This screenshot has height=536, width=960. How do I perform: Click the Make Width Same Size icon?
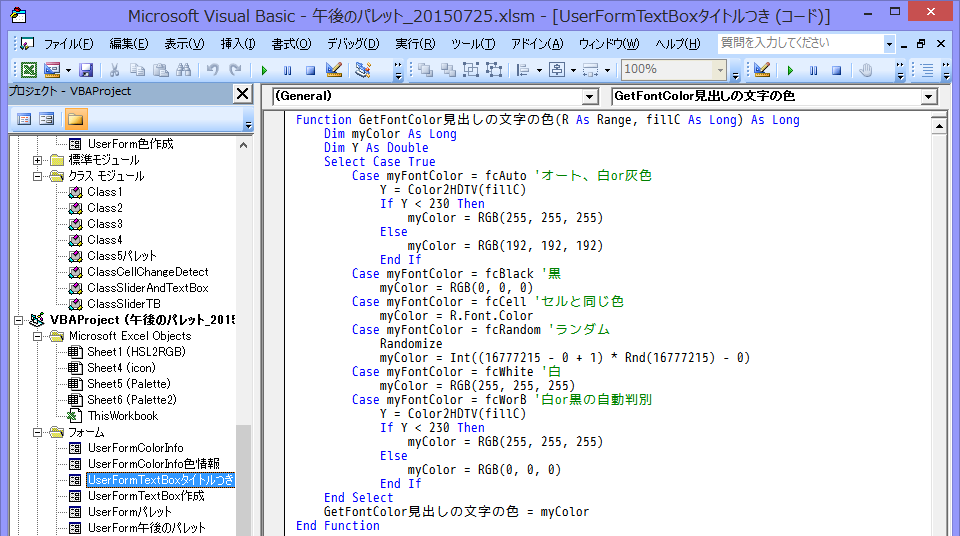[591, 70]
